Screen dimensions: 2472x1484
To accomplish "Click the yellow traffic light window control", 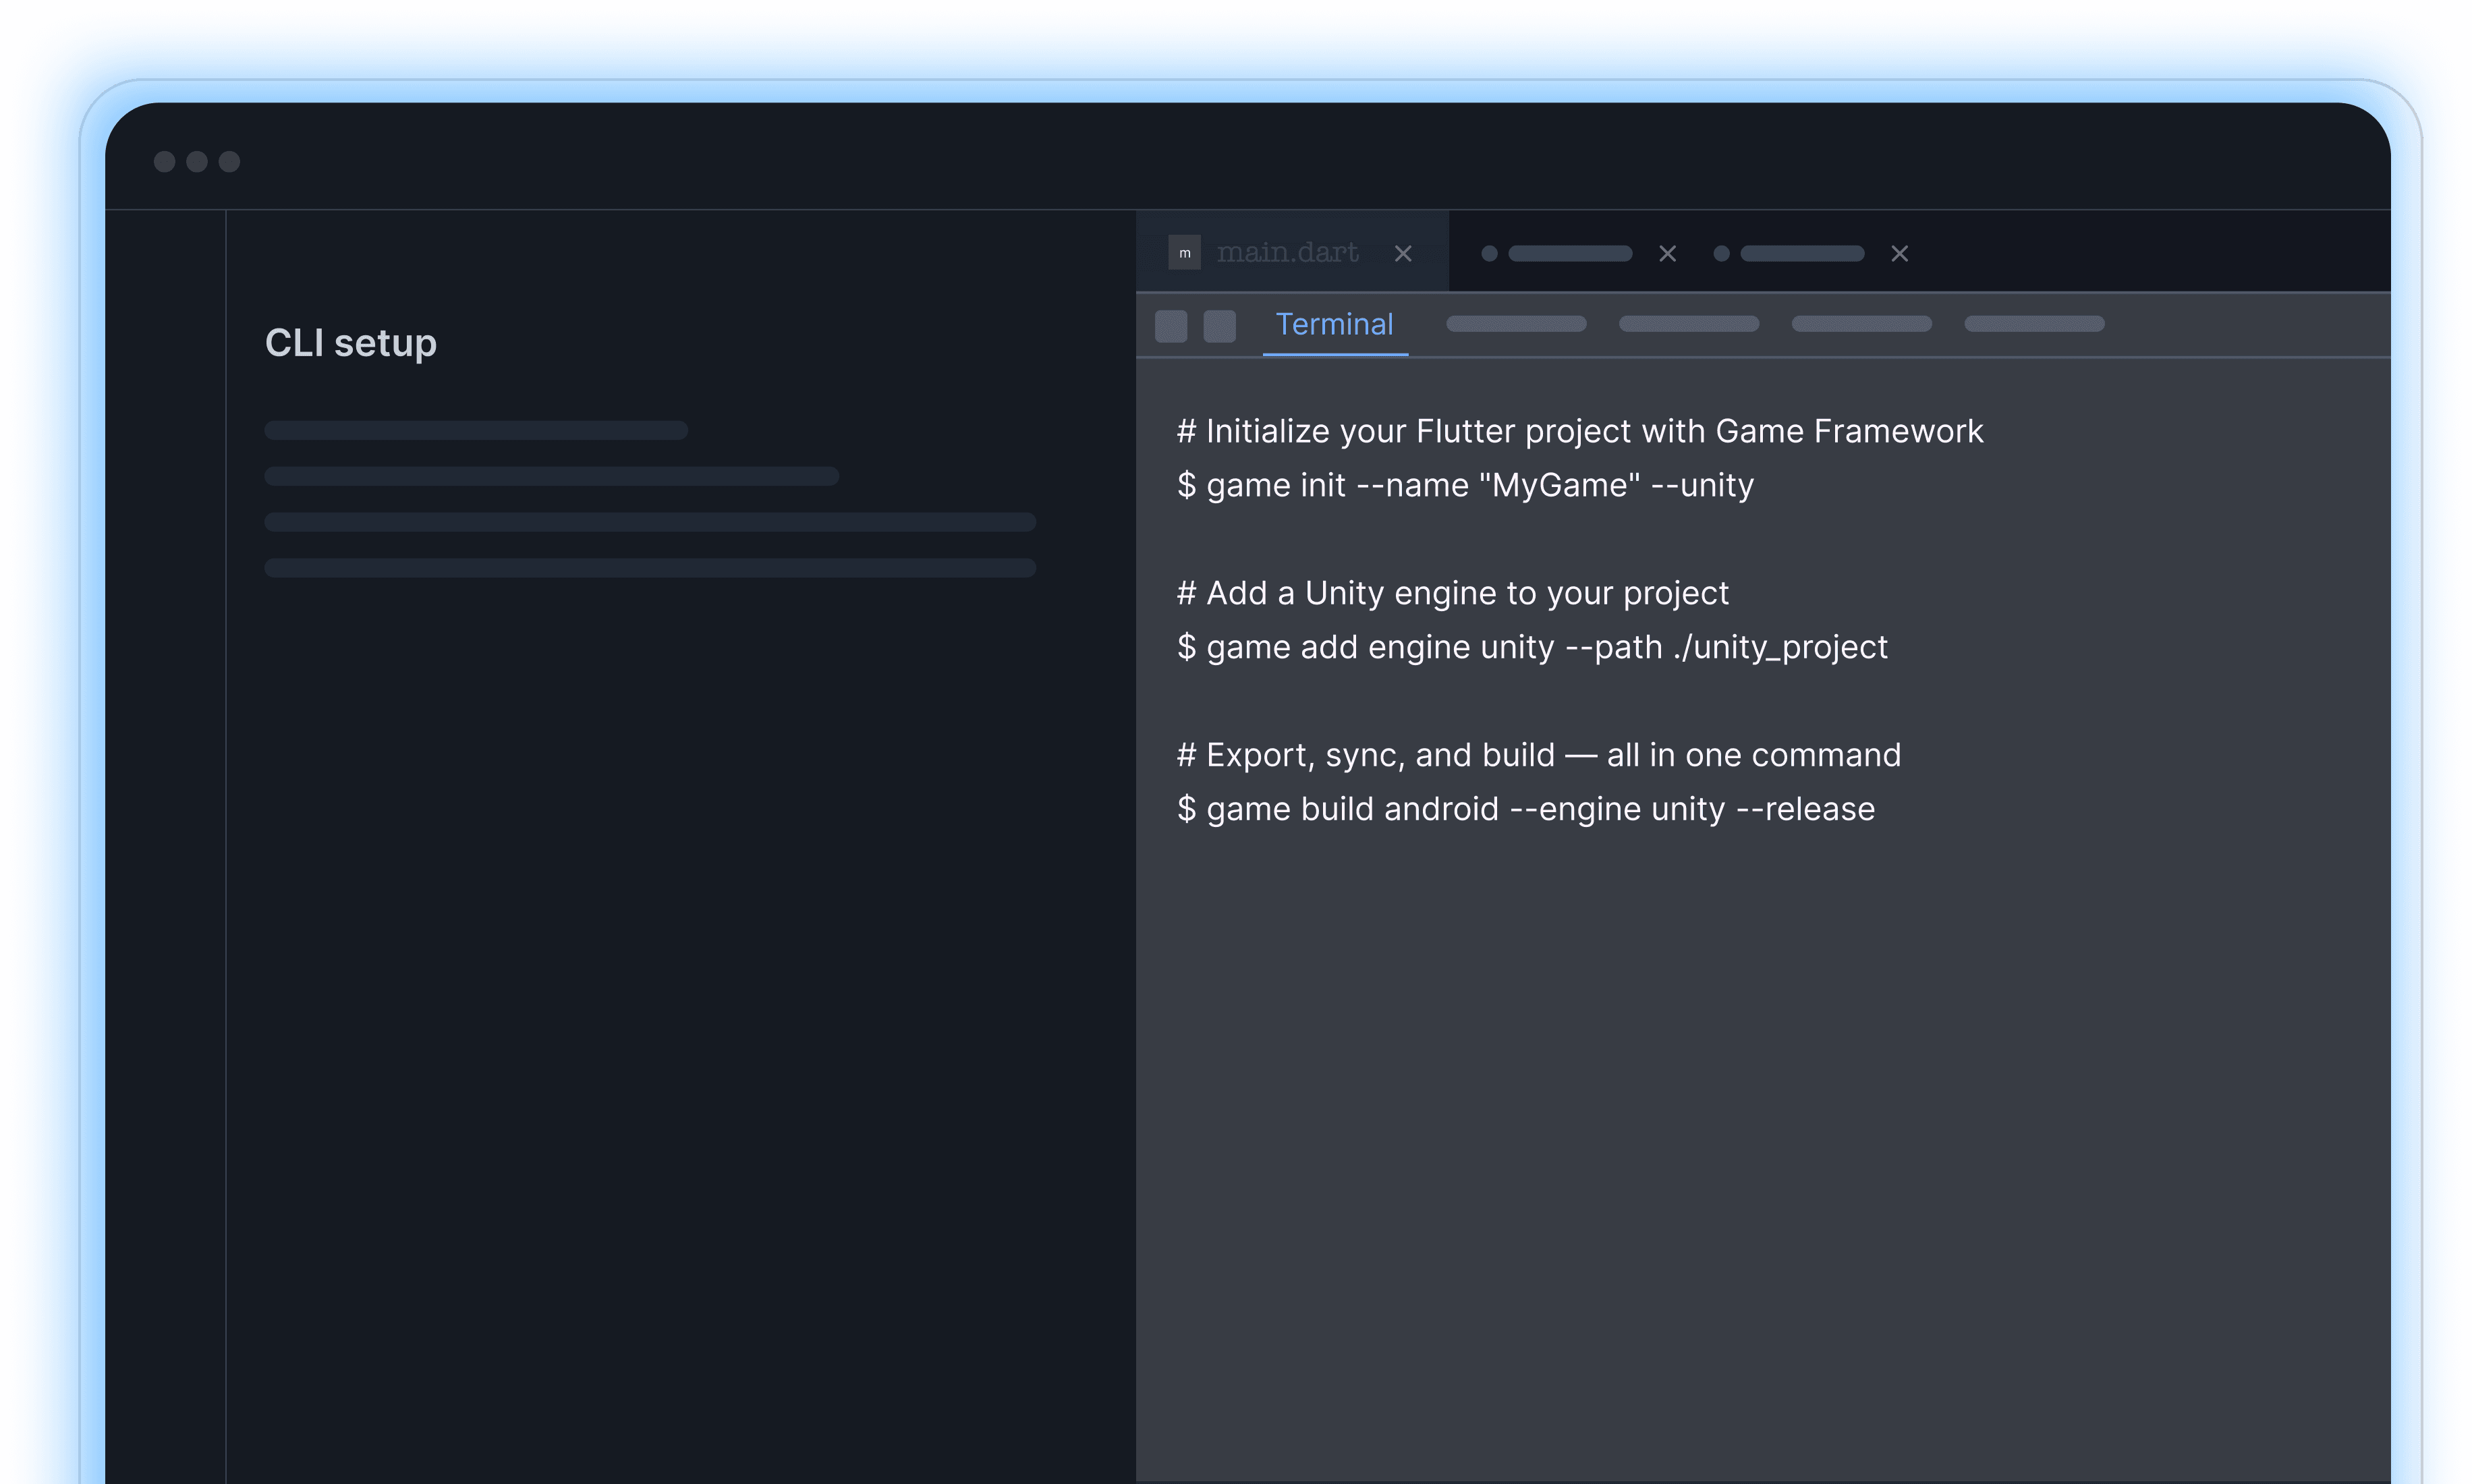I will click(198, 161).
